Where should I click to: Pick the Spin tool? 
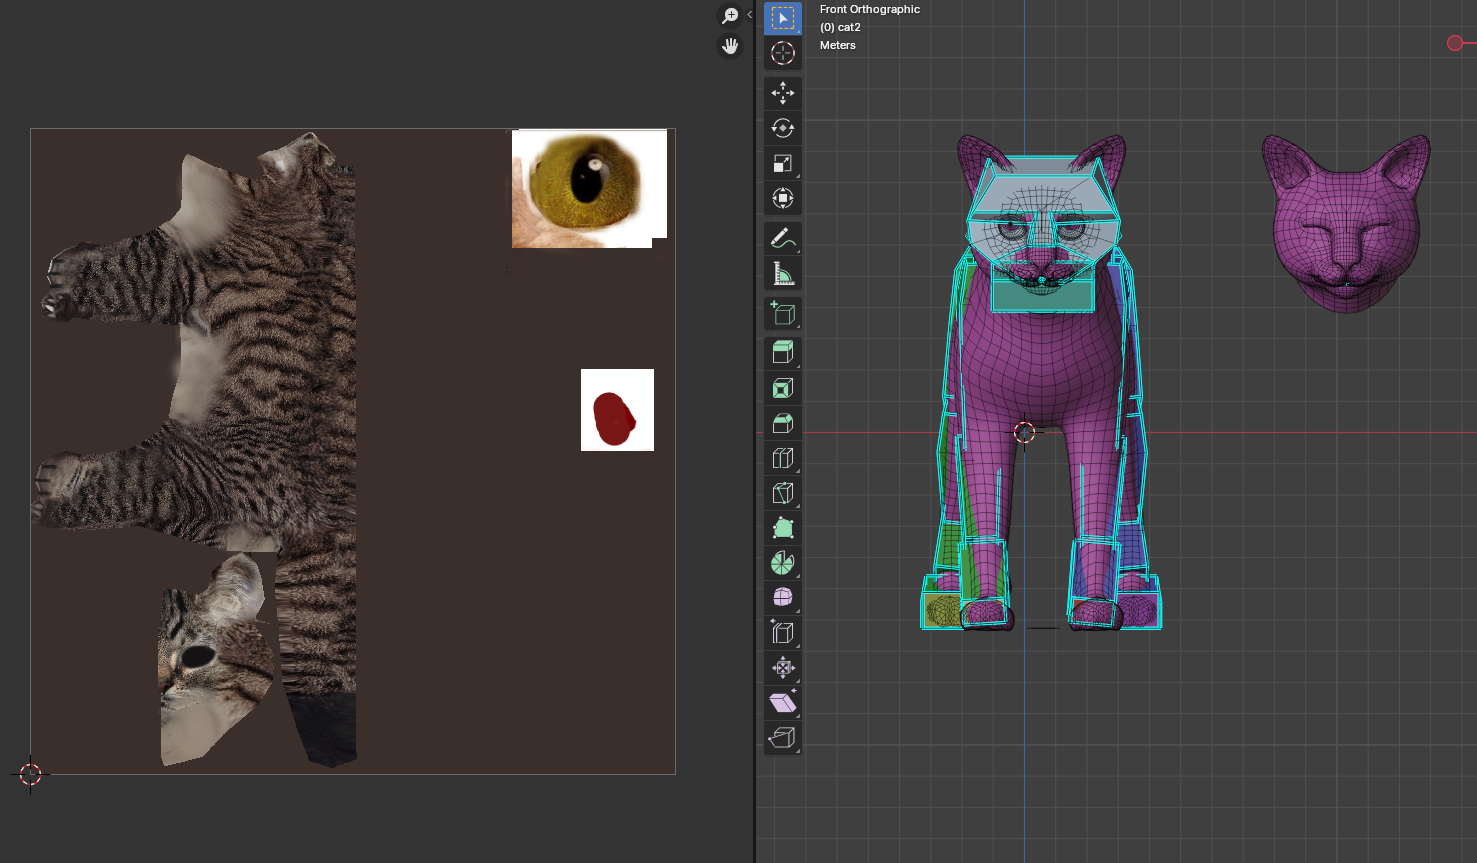coord(783,563)
